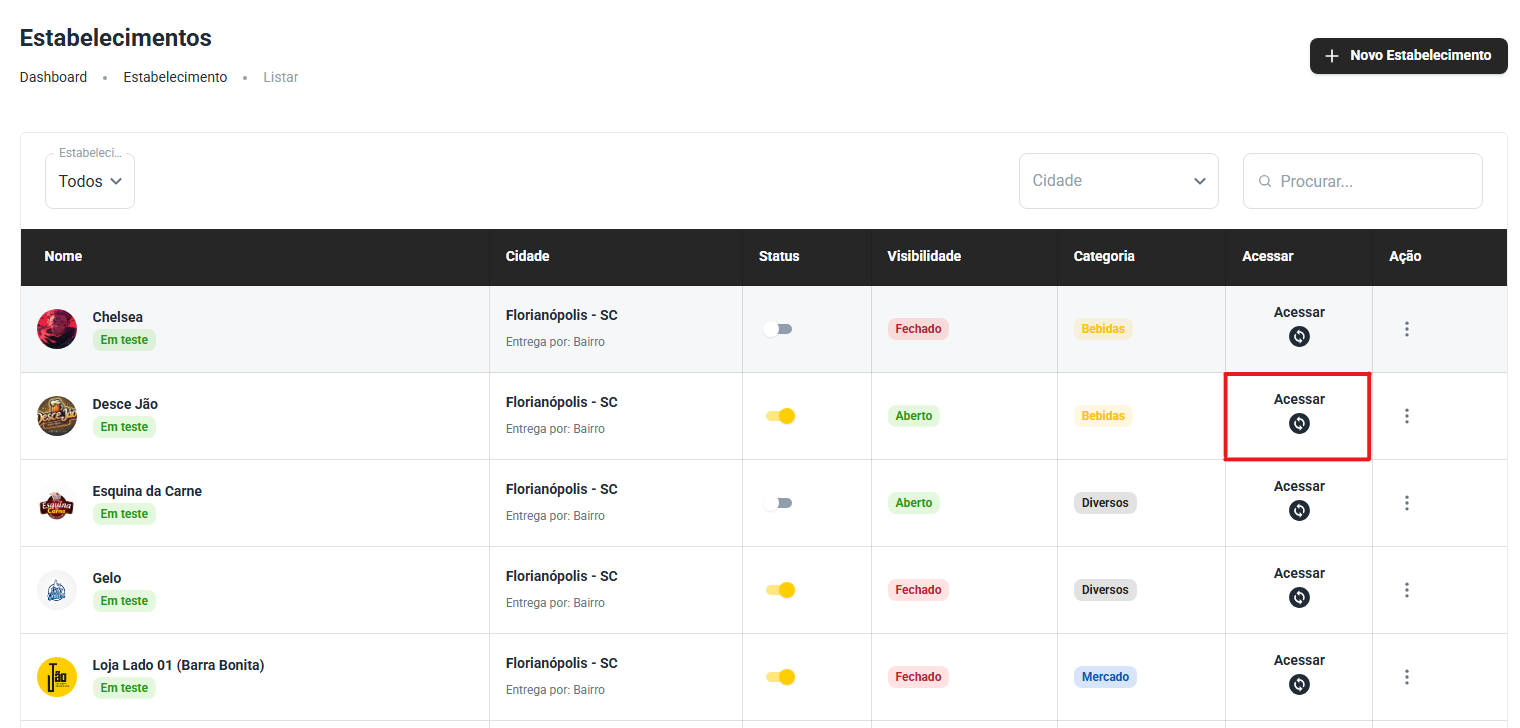The width and height of the screenshot is (1520, 728).
Task: Click the Acessar label in the Chelsea row
Action: pyautogui.click(x=1299, y=312)
